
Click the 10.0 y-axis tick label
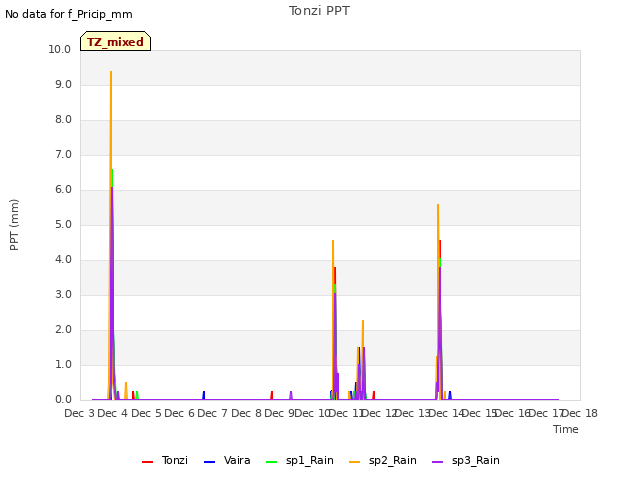click(60, 49)
